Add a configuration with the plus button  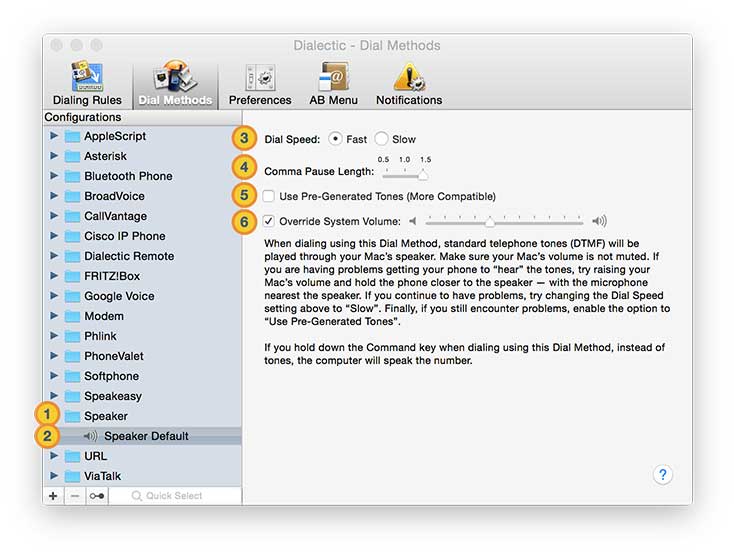[53, 496]
